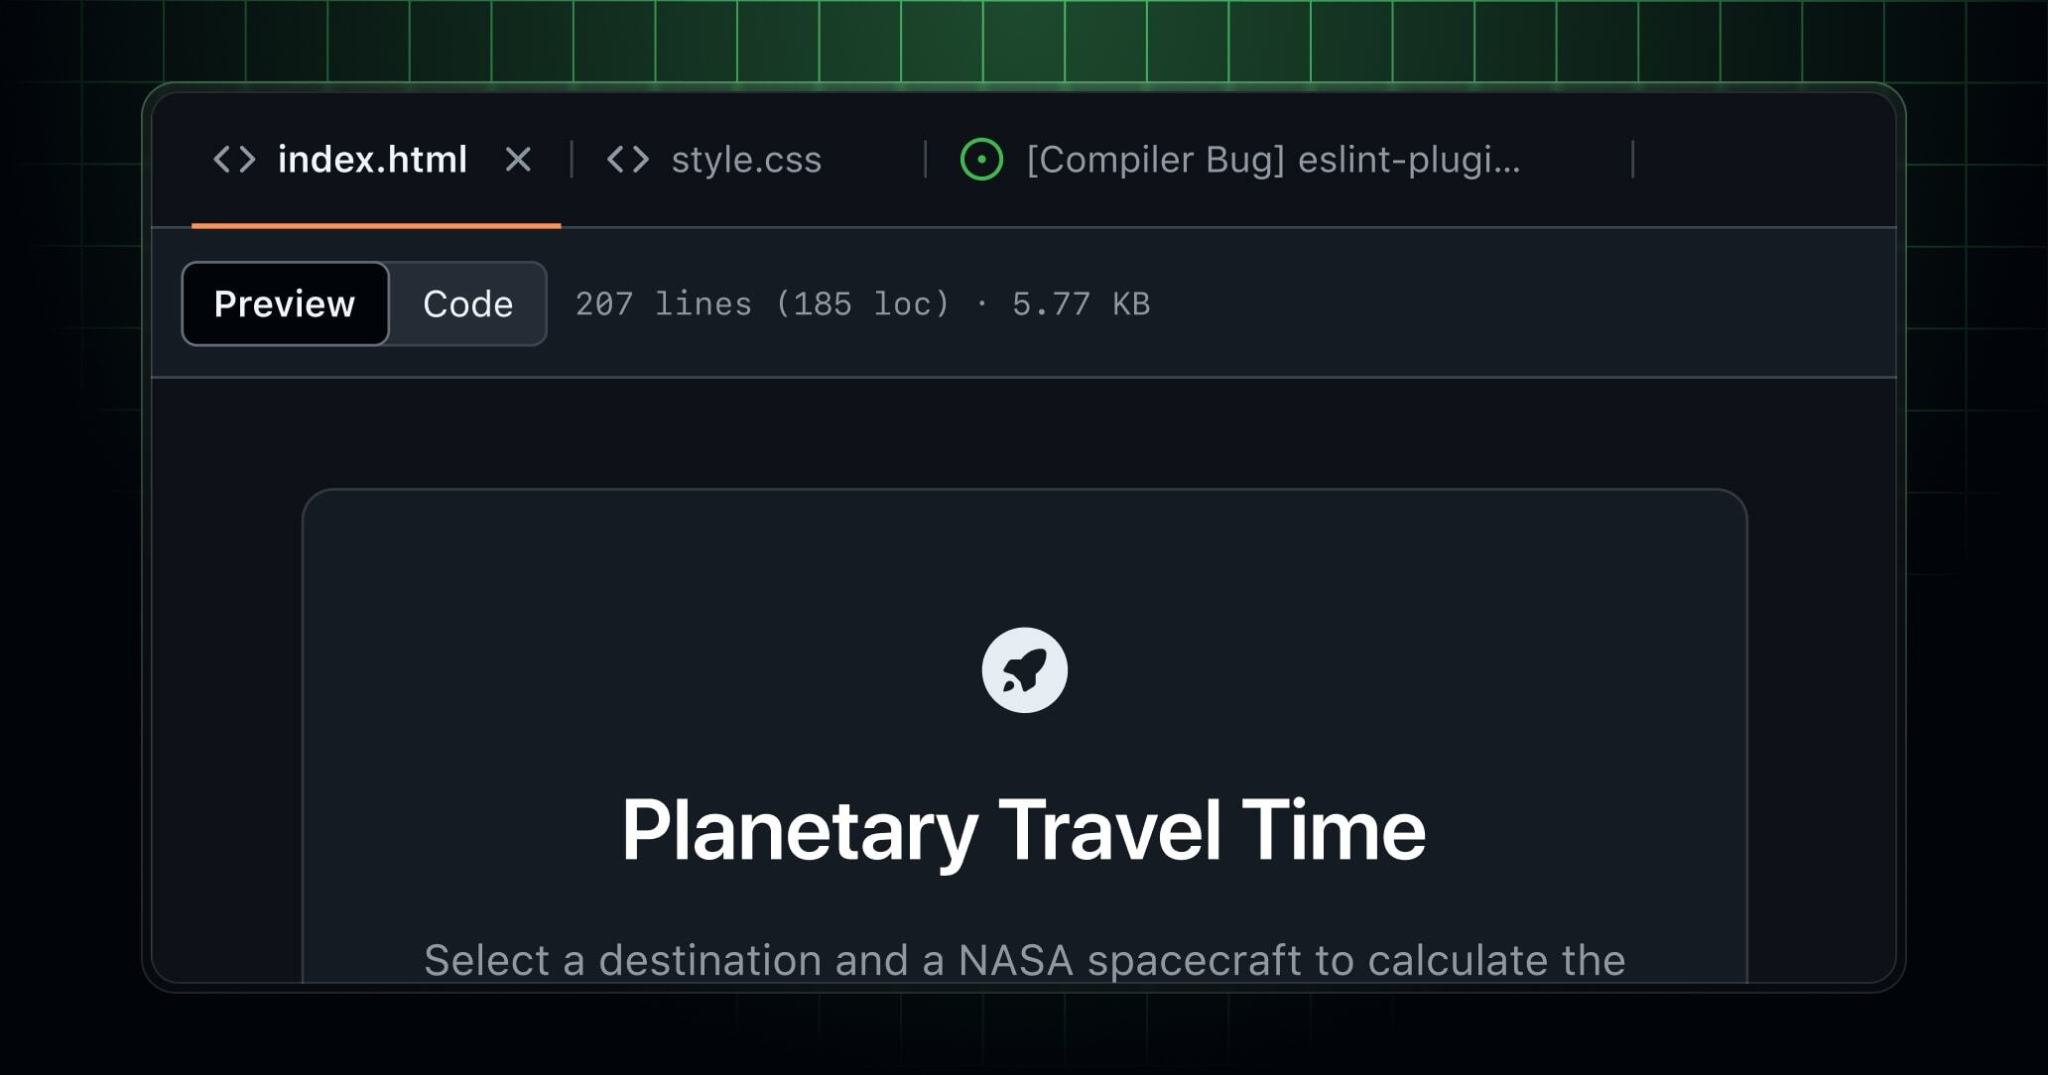
Task: Click the Code button
Action: click(468, 304)
